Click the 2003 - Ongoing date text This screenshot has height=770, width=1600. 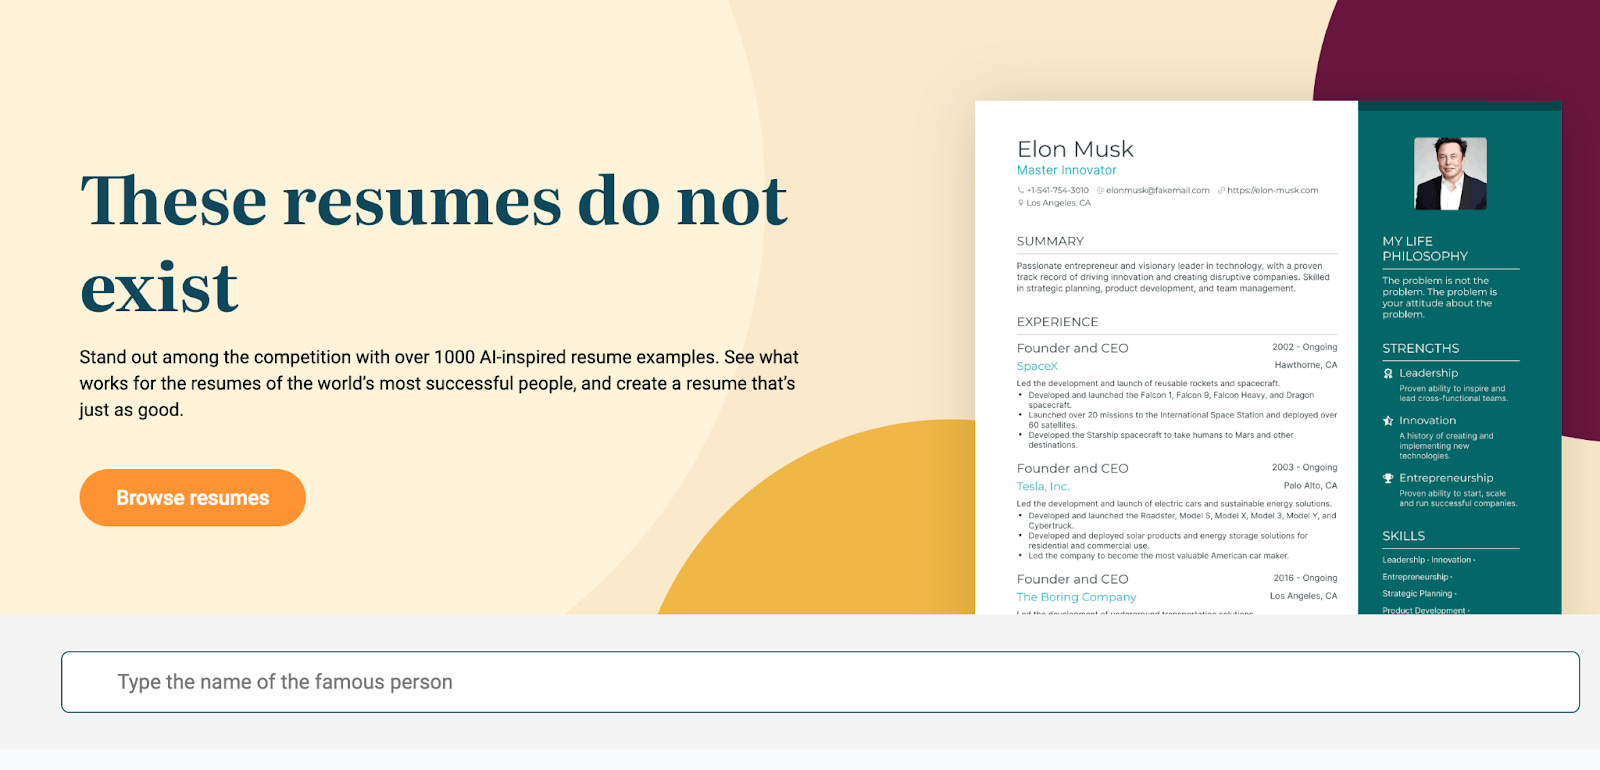pyautogui.click(x=1304, y=467)
